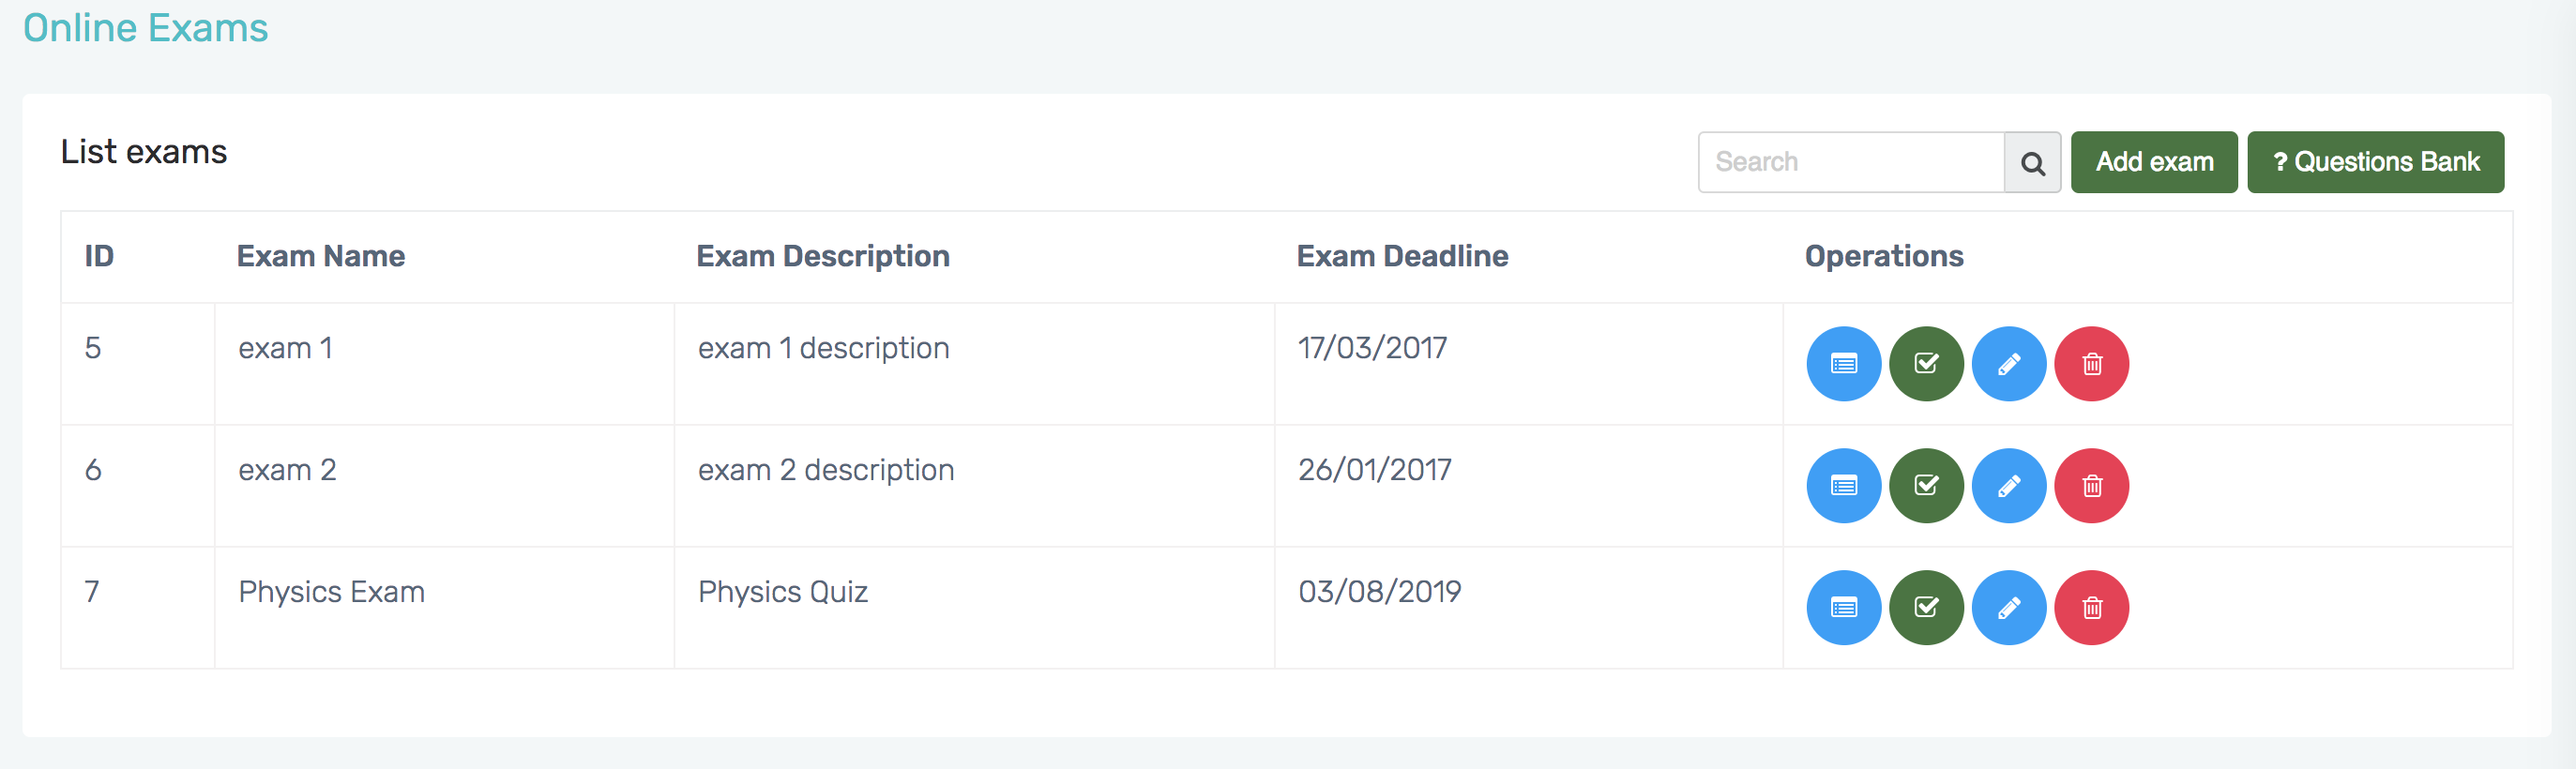2576x769 pixels.
Task: Click the Online Exams page title
Action: pyautogui.click(x=146, y=28)
